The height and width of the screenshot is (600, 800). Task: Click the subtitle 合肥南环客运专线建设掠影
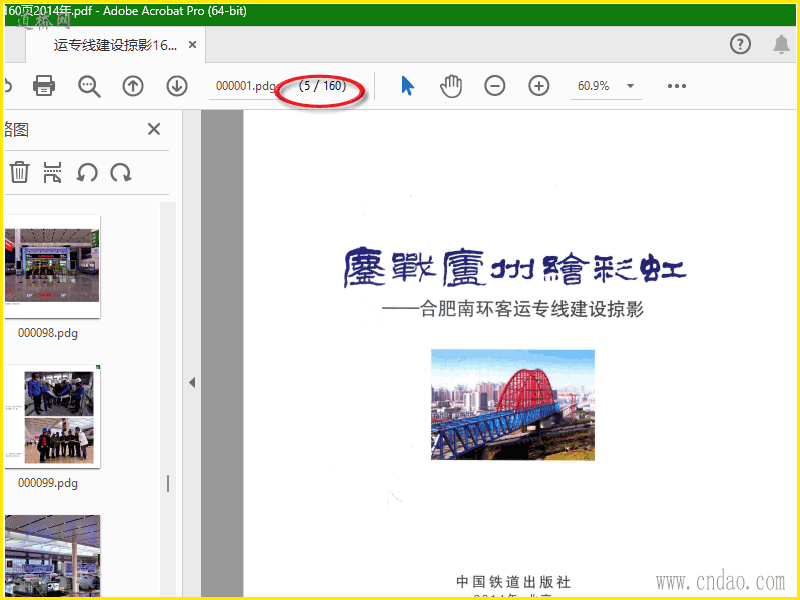(x=532, y=309)
